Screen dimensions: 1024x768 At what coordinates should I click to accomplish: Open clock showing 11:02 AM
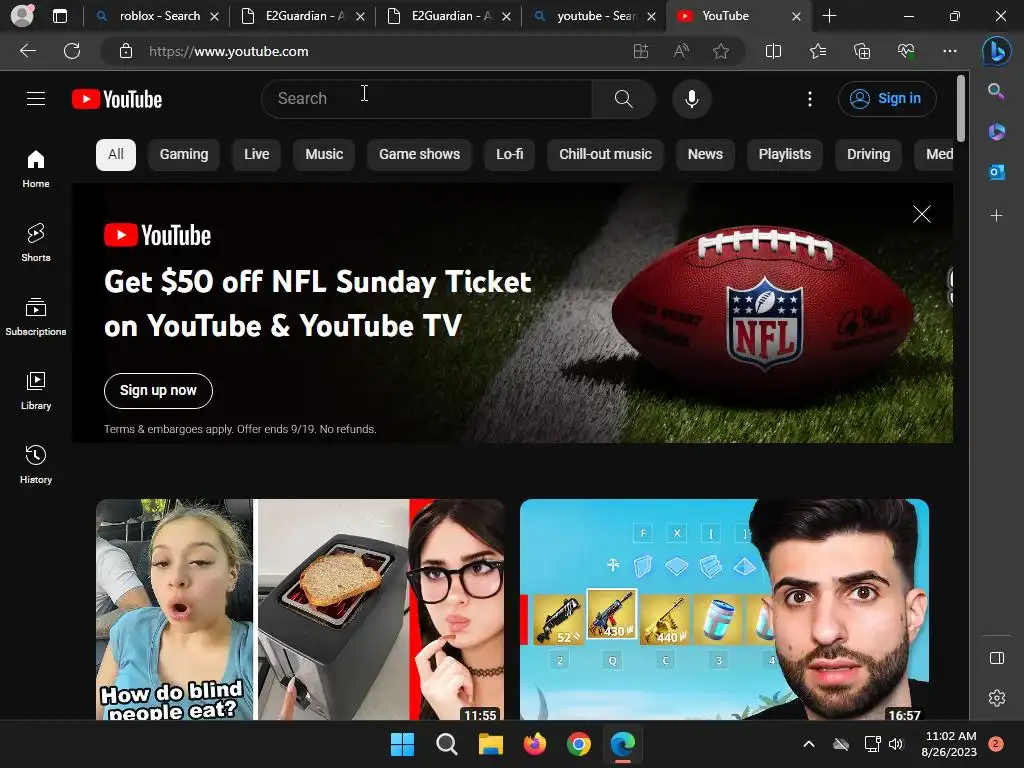pos(950,744)
